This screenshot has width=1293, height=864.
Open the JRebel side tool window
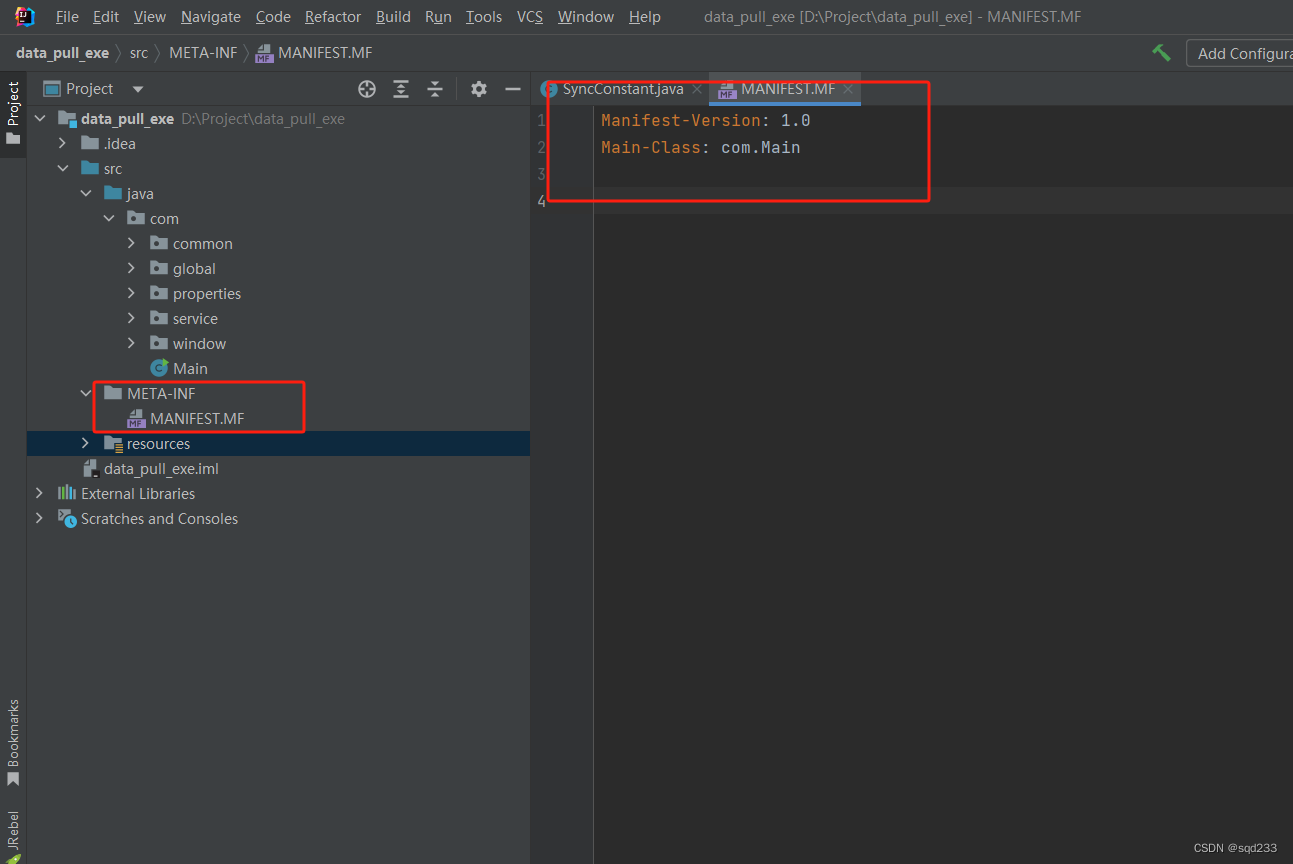(x=13, y=835)
